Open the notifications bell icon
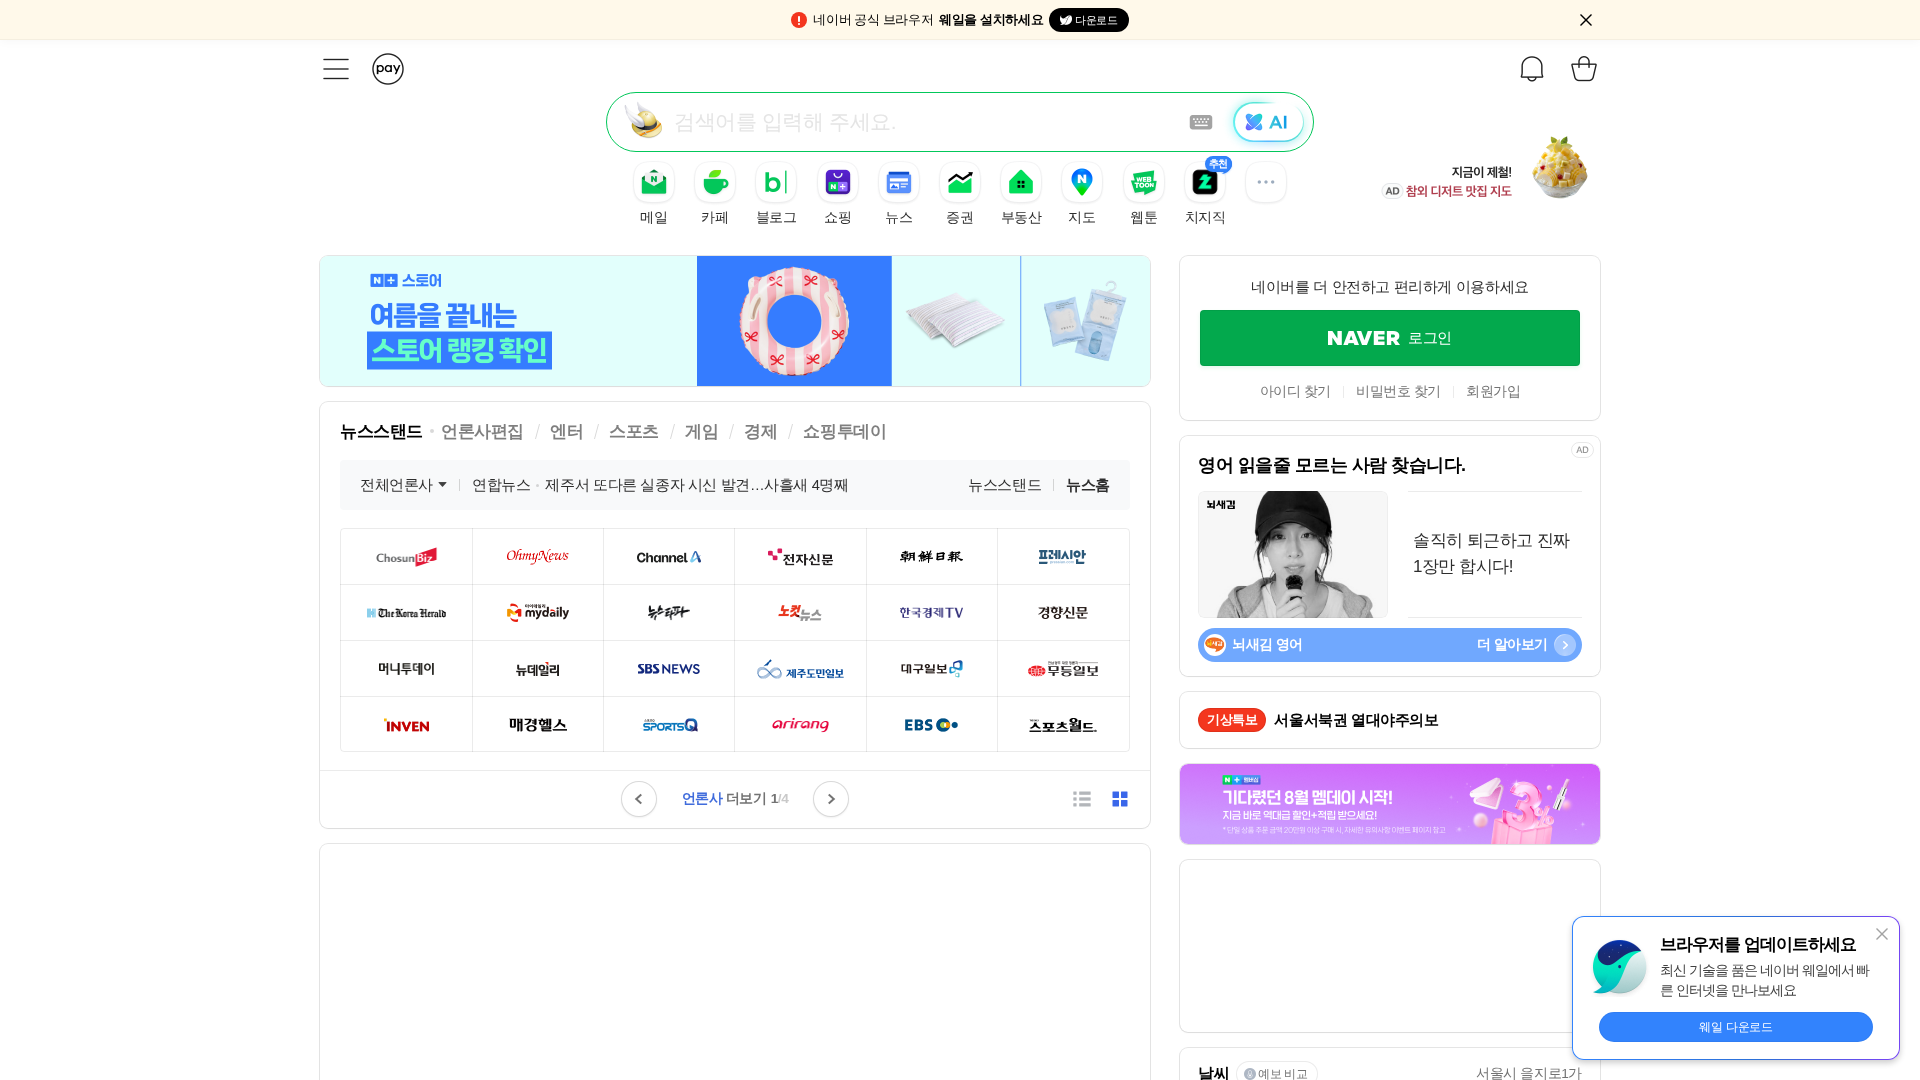This screenshot has height=1080, width=1920. [x=1532, y=69]
